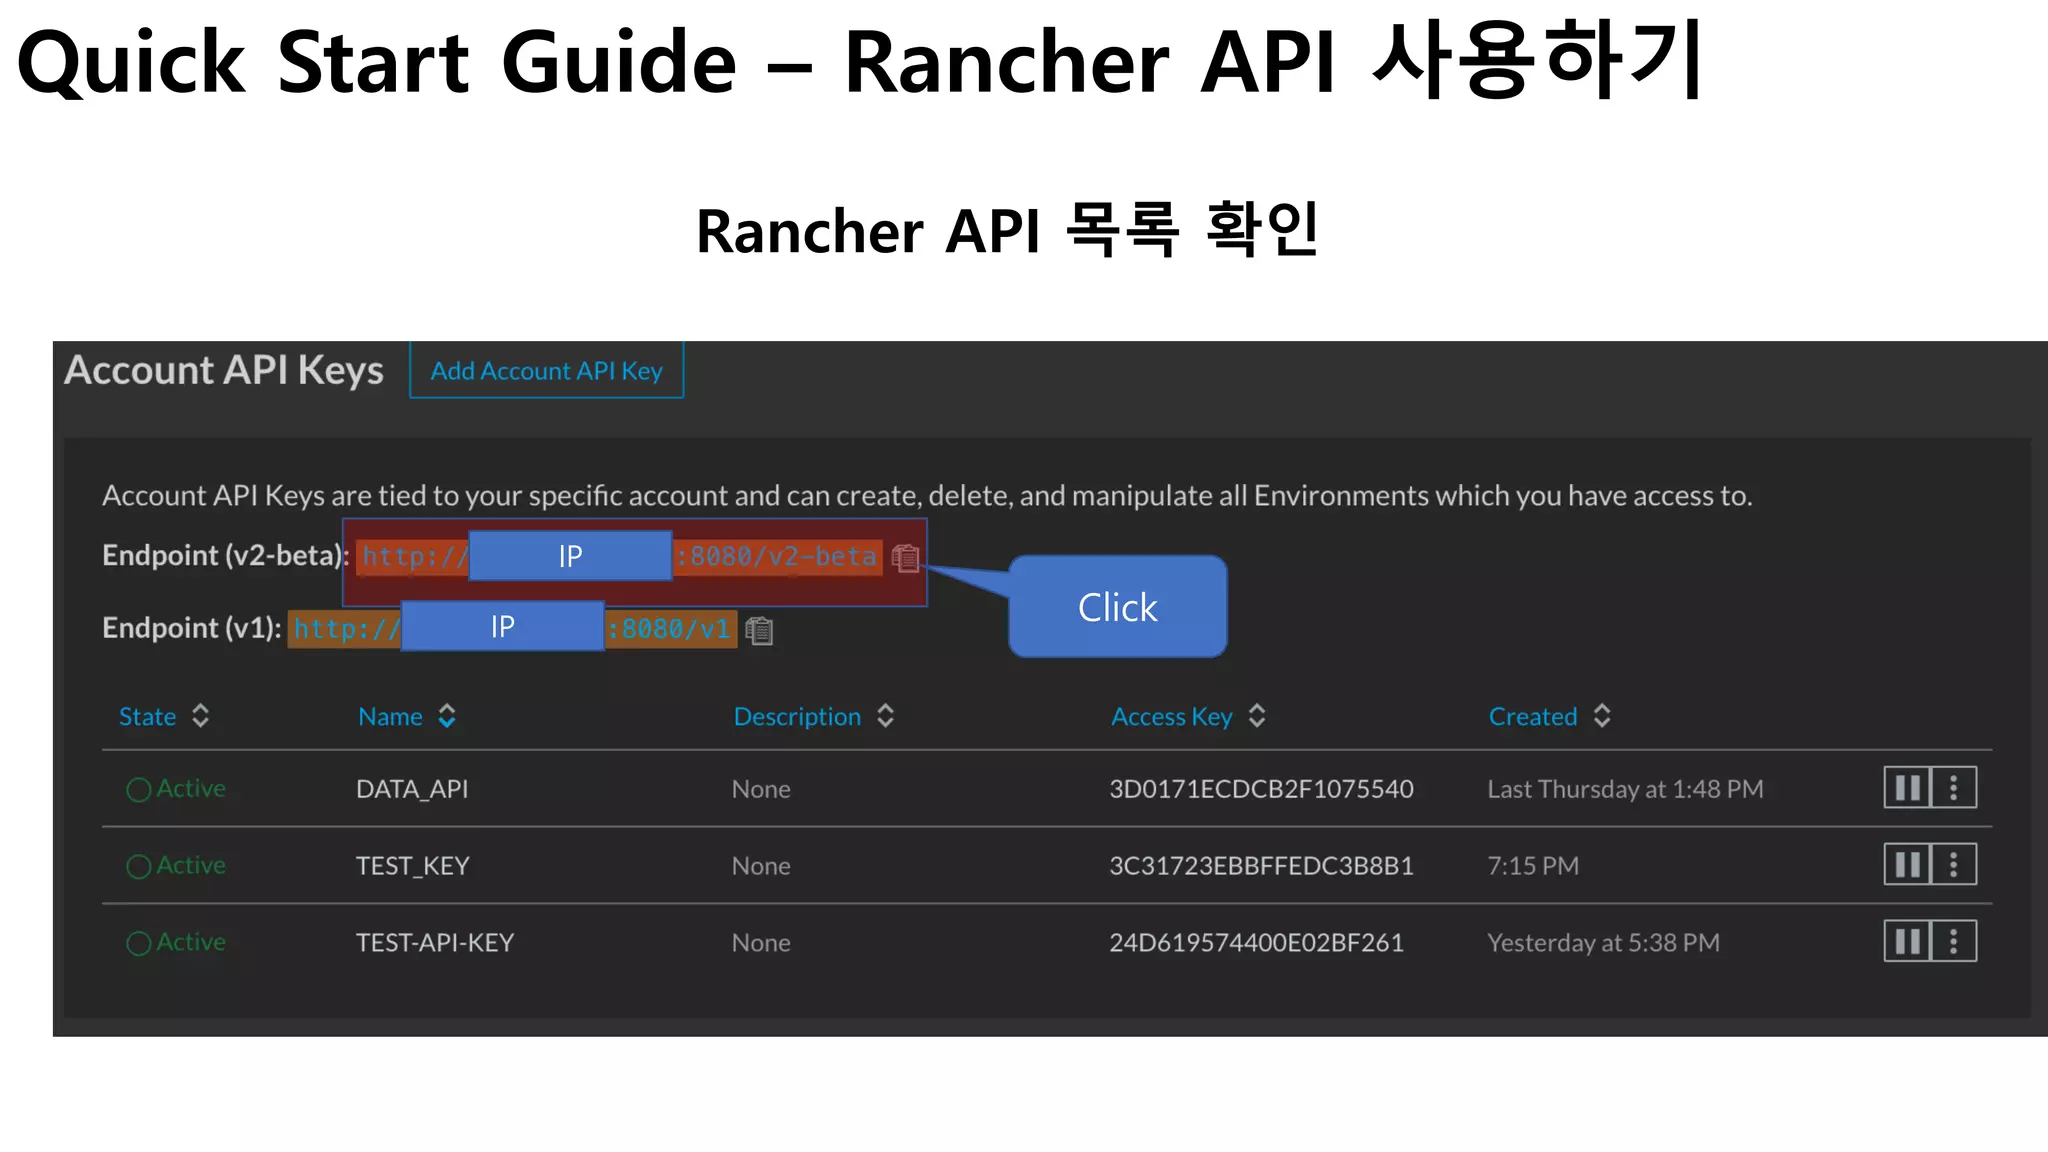Select the TEST_KEY access key value

[1260, 866]
